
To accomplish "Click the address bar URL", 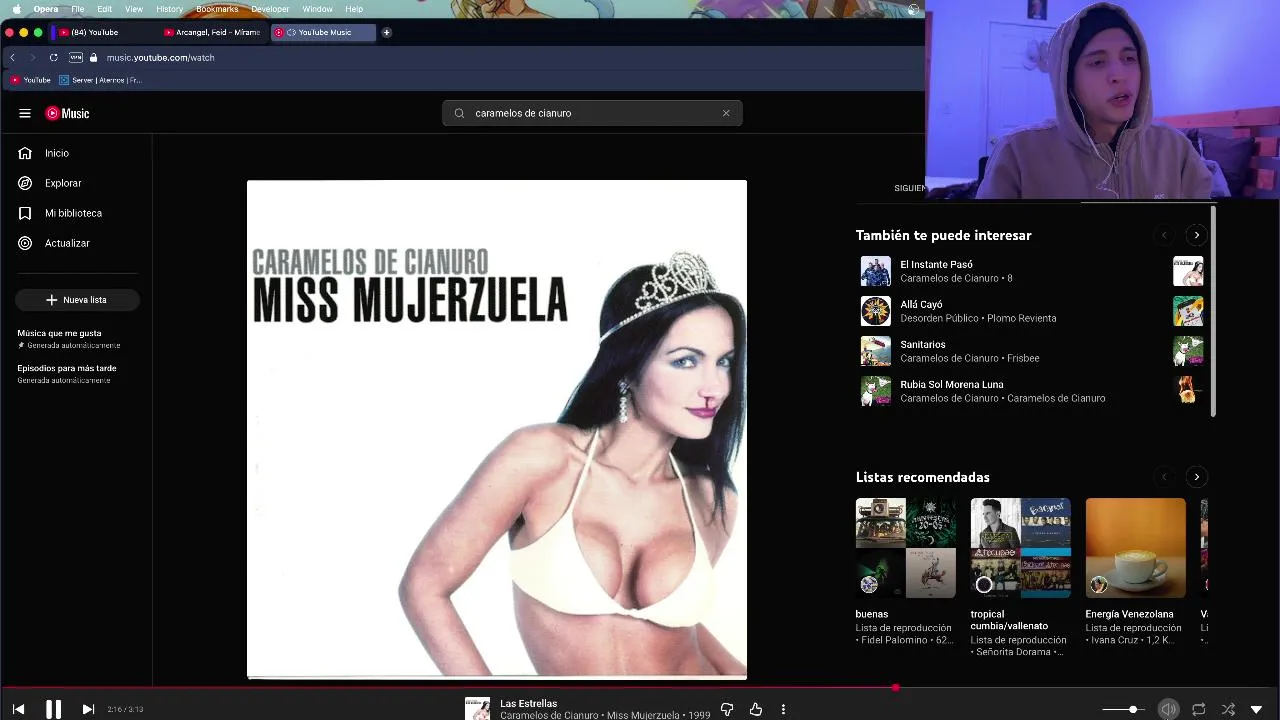I will [x=161, y=57].
